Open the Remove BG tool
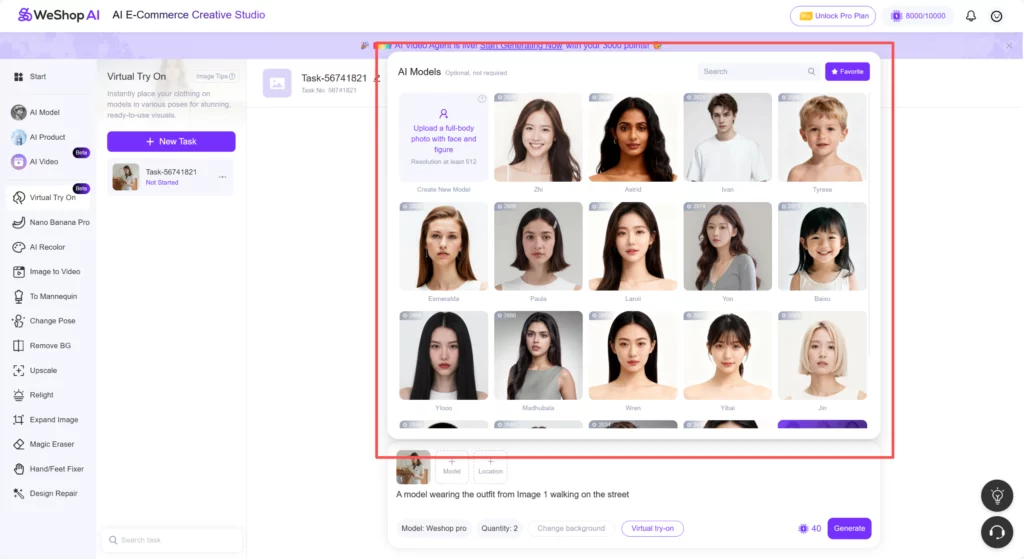 [42, 345]
